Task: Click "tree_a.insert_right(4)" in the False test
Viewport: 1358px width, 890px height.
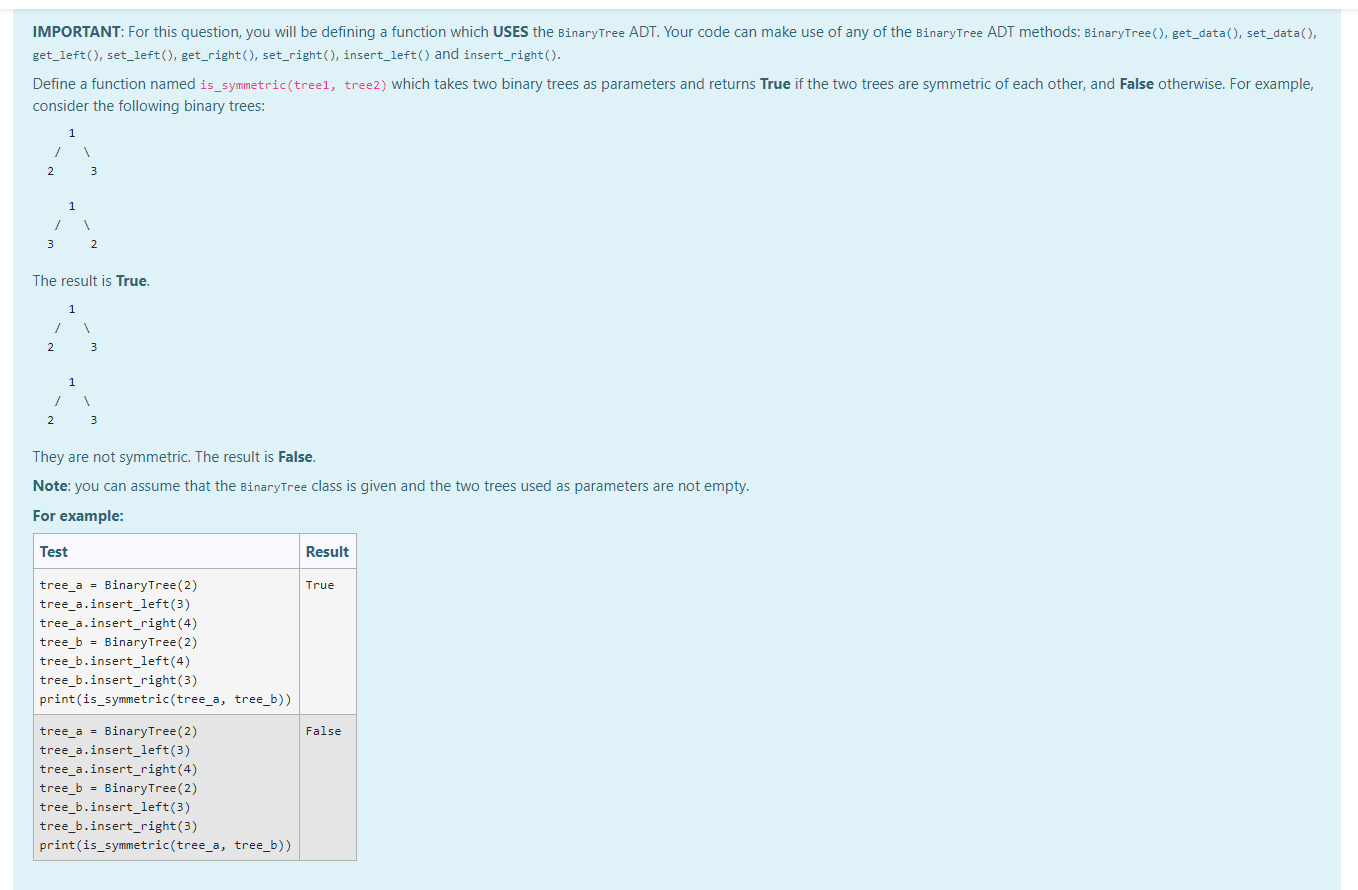Action: [x=119, y=769]
